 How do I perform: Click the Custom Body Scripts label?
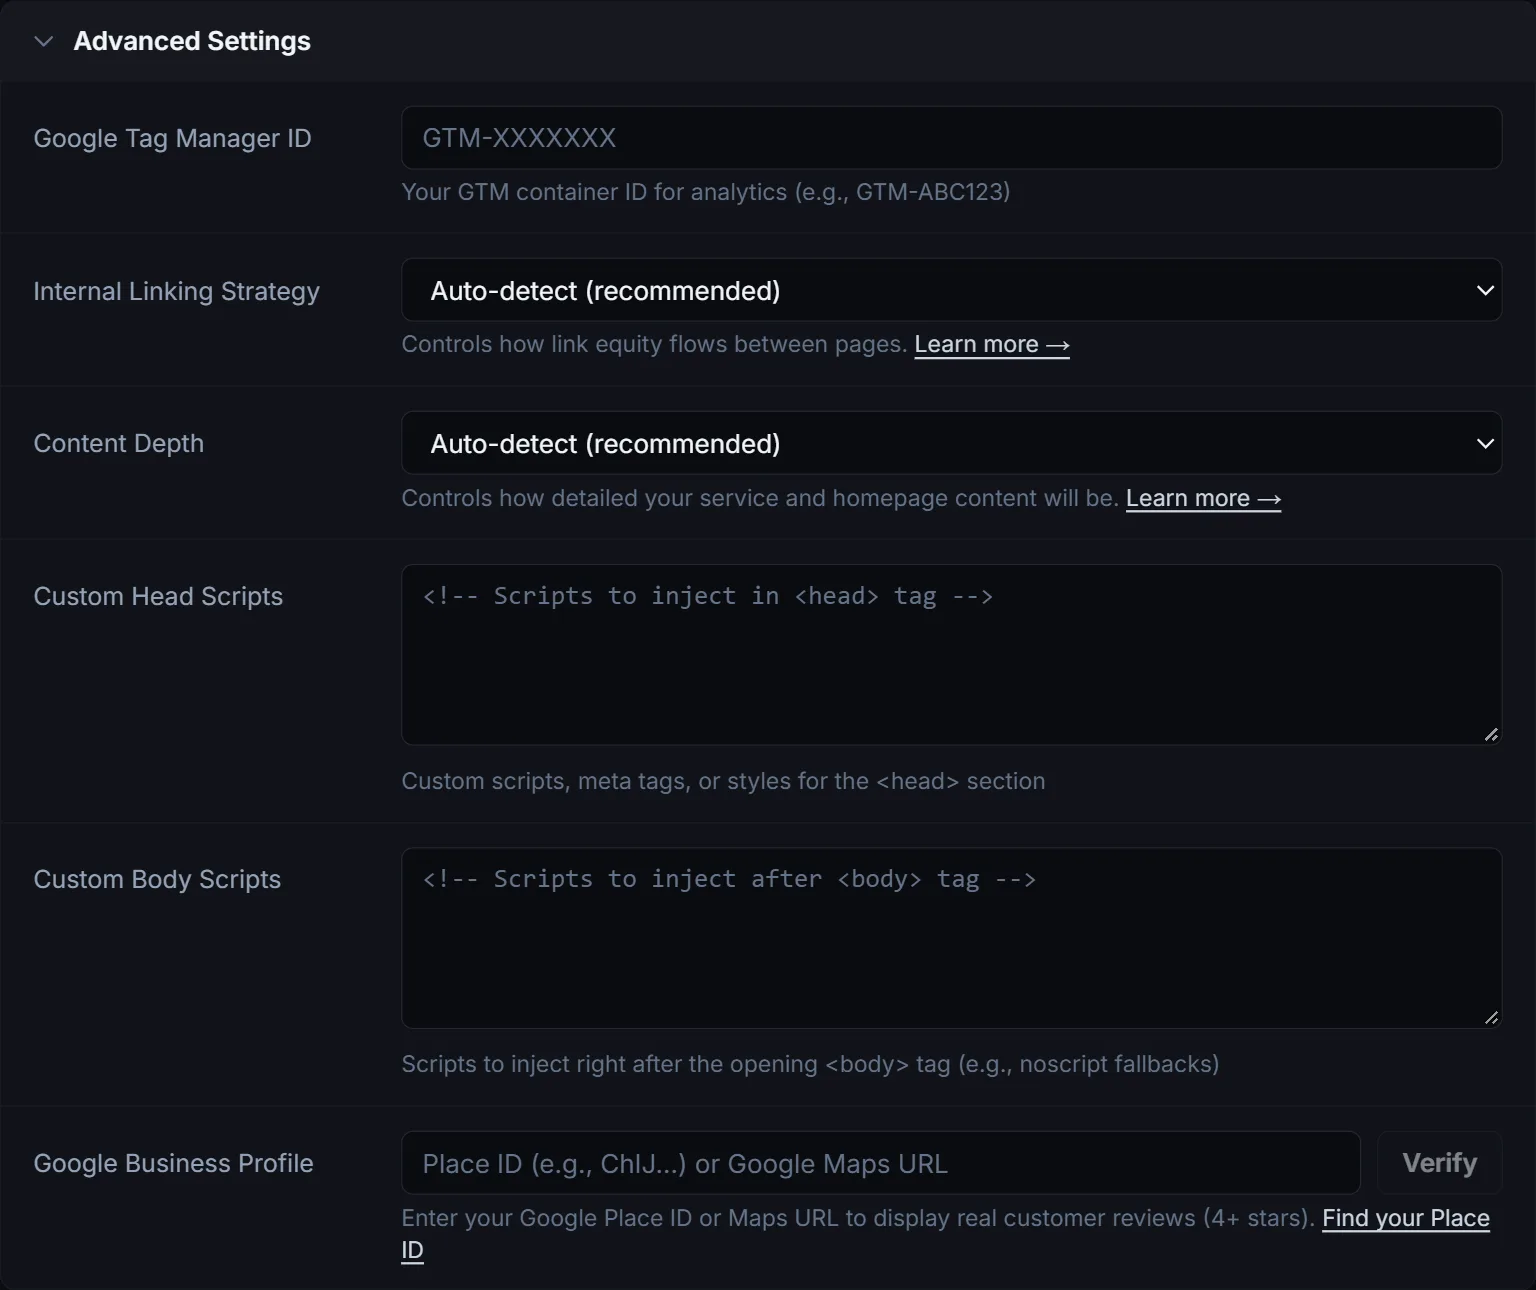[x=157, y=879]
